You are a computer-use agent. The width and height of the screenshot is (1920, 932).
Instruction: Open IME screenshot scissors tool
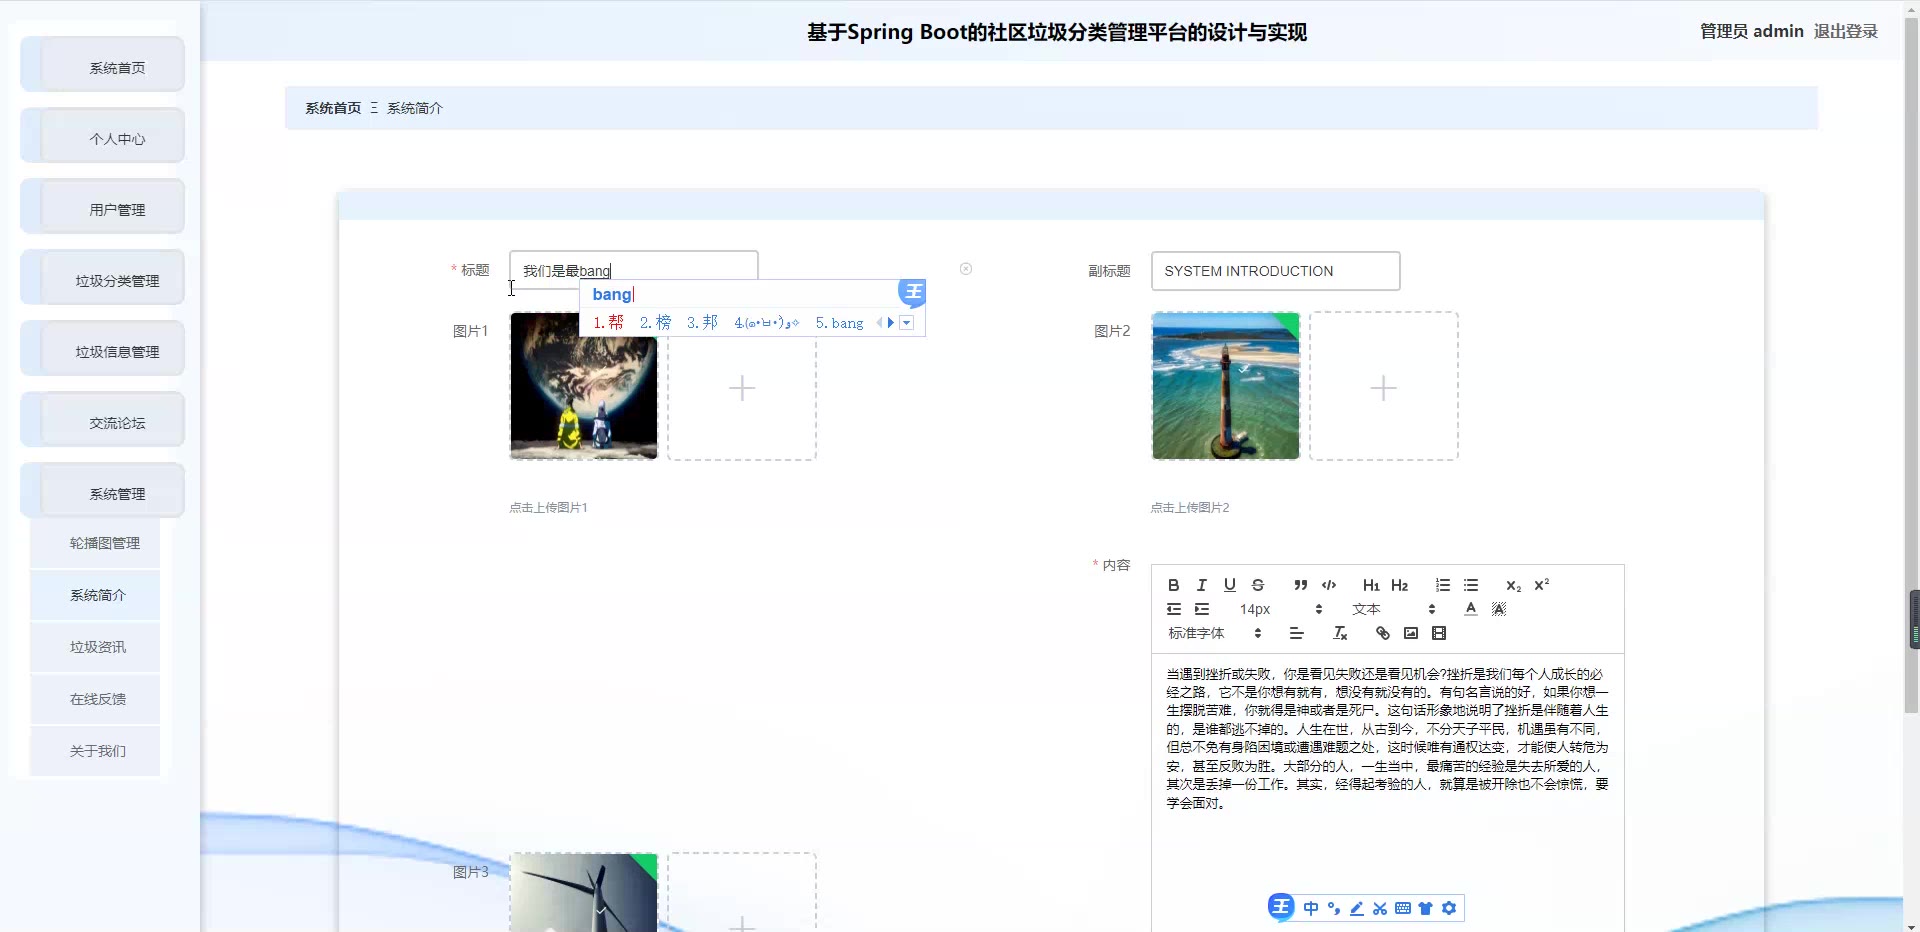tap(1380, 908)
